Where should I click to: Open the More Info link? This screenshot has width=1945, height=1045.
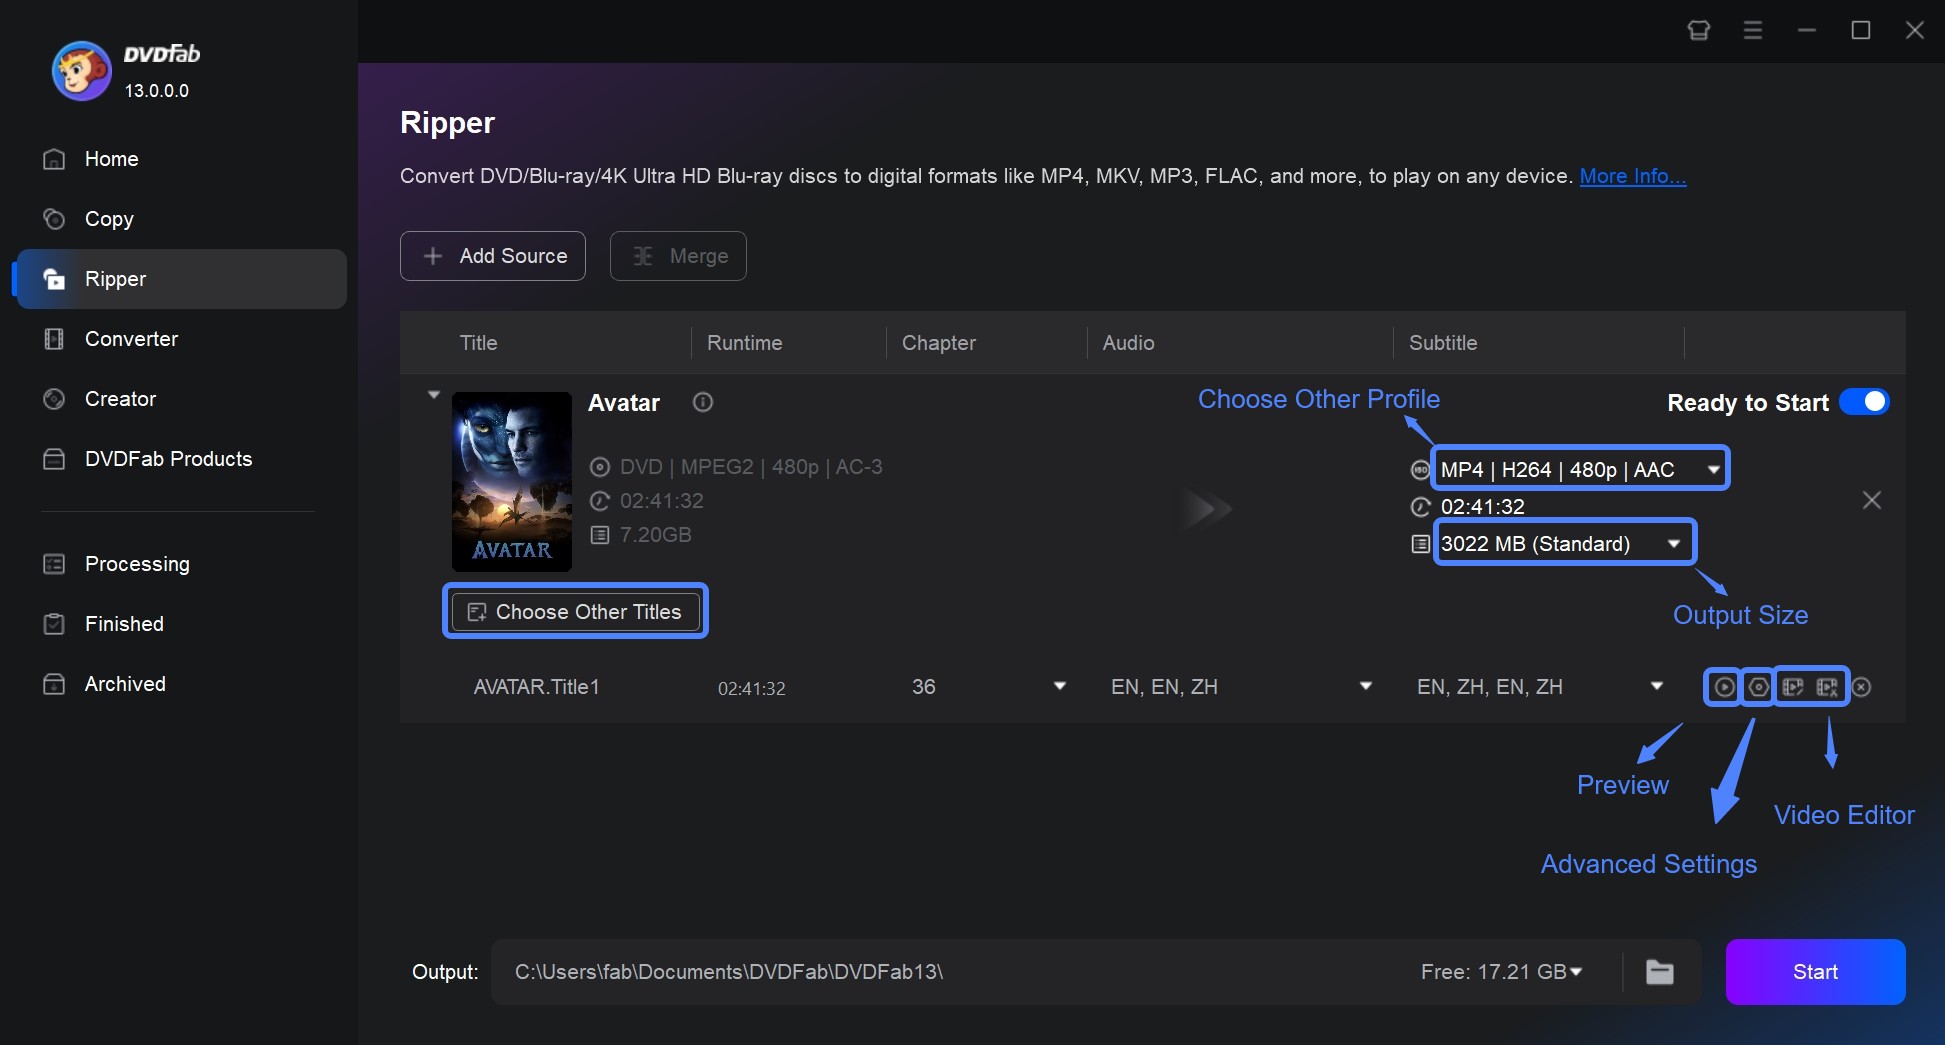click(1631, 176)
